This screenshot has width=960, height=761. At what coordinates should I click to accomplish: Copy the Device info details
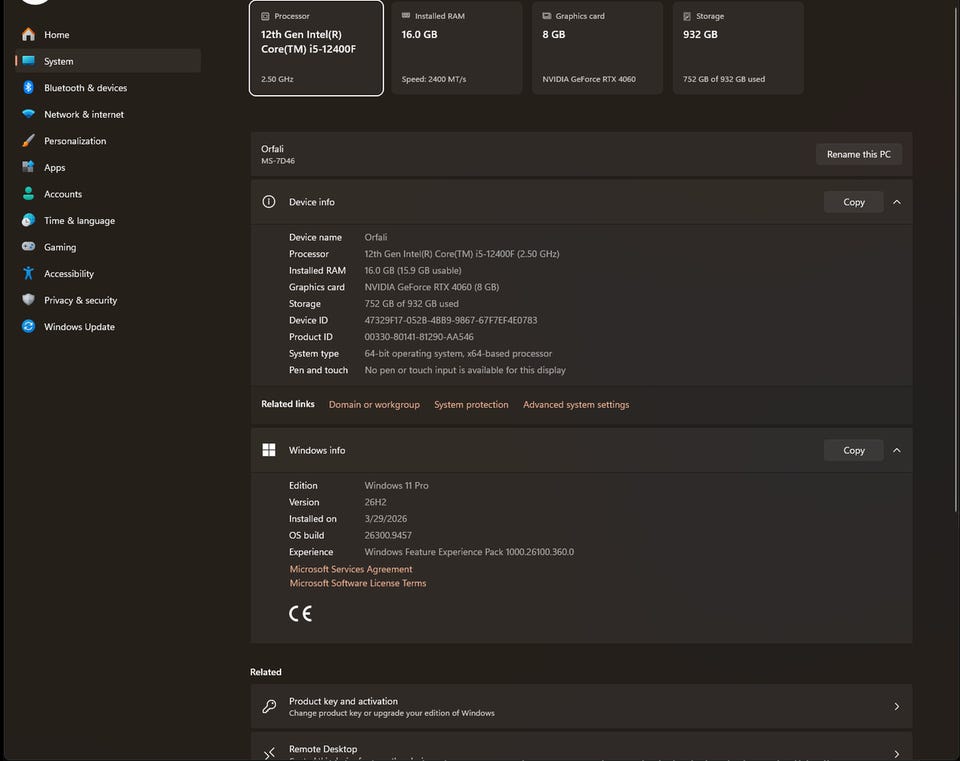tap(853, 202)
